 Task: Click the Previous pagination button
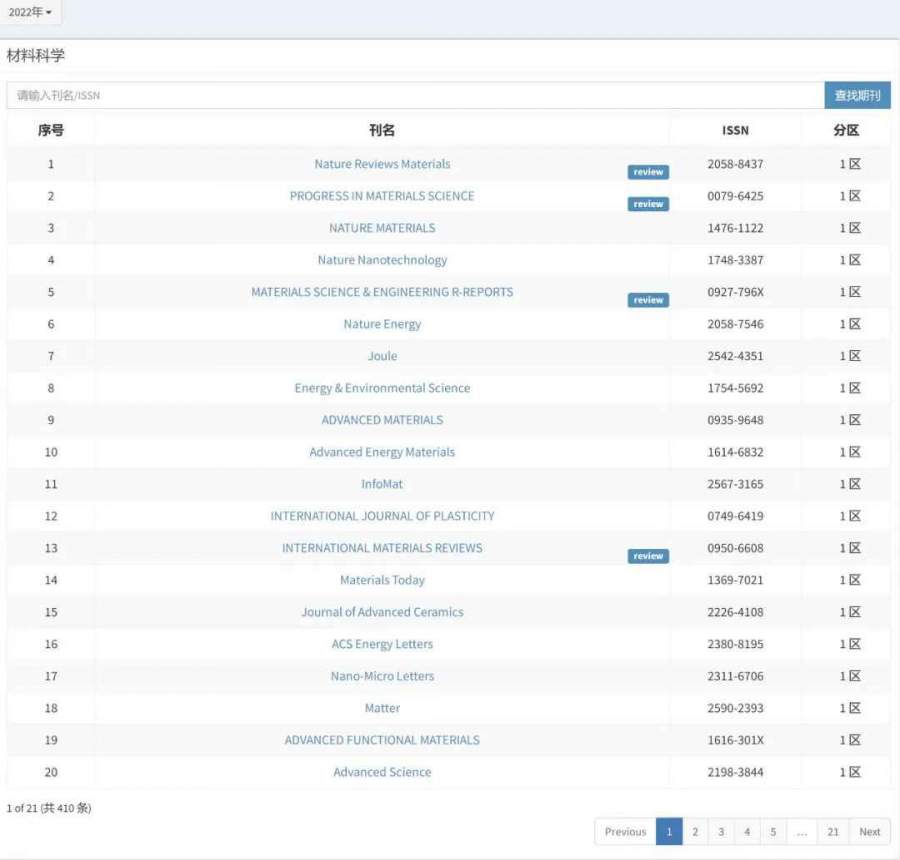(626, 832)
